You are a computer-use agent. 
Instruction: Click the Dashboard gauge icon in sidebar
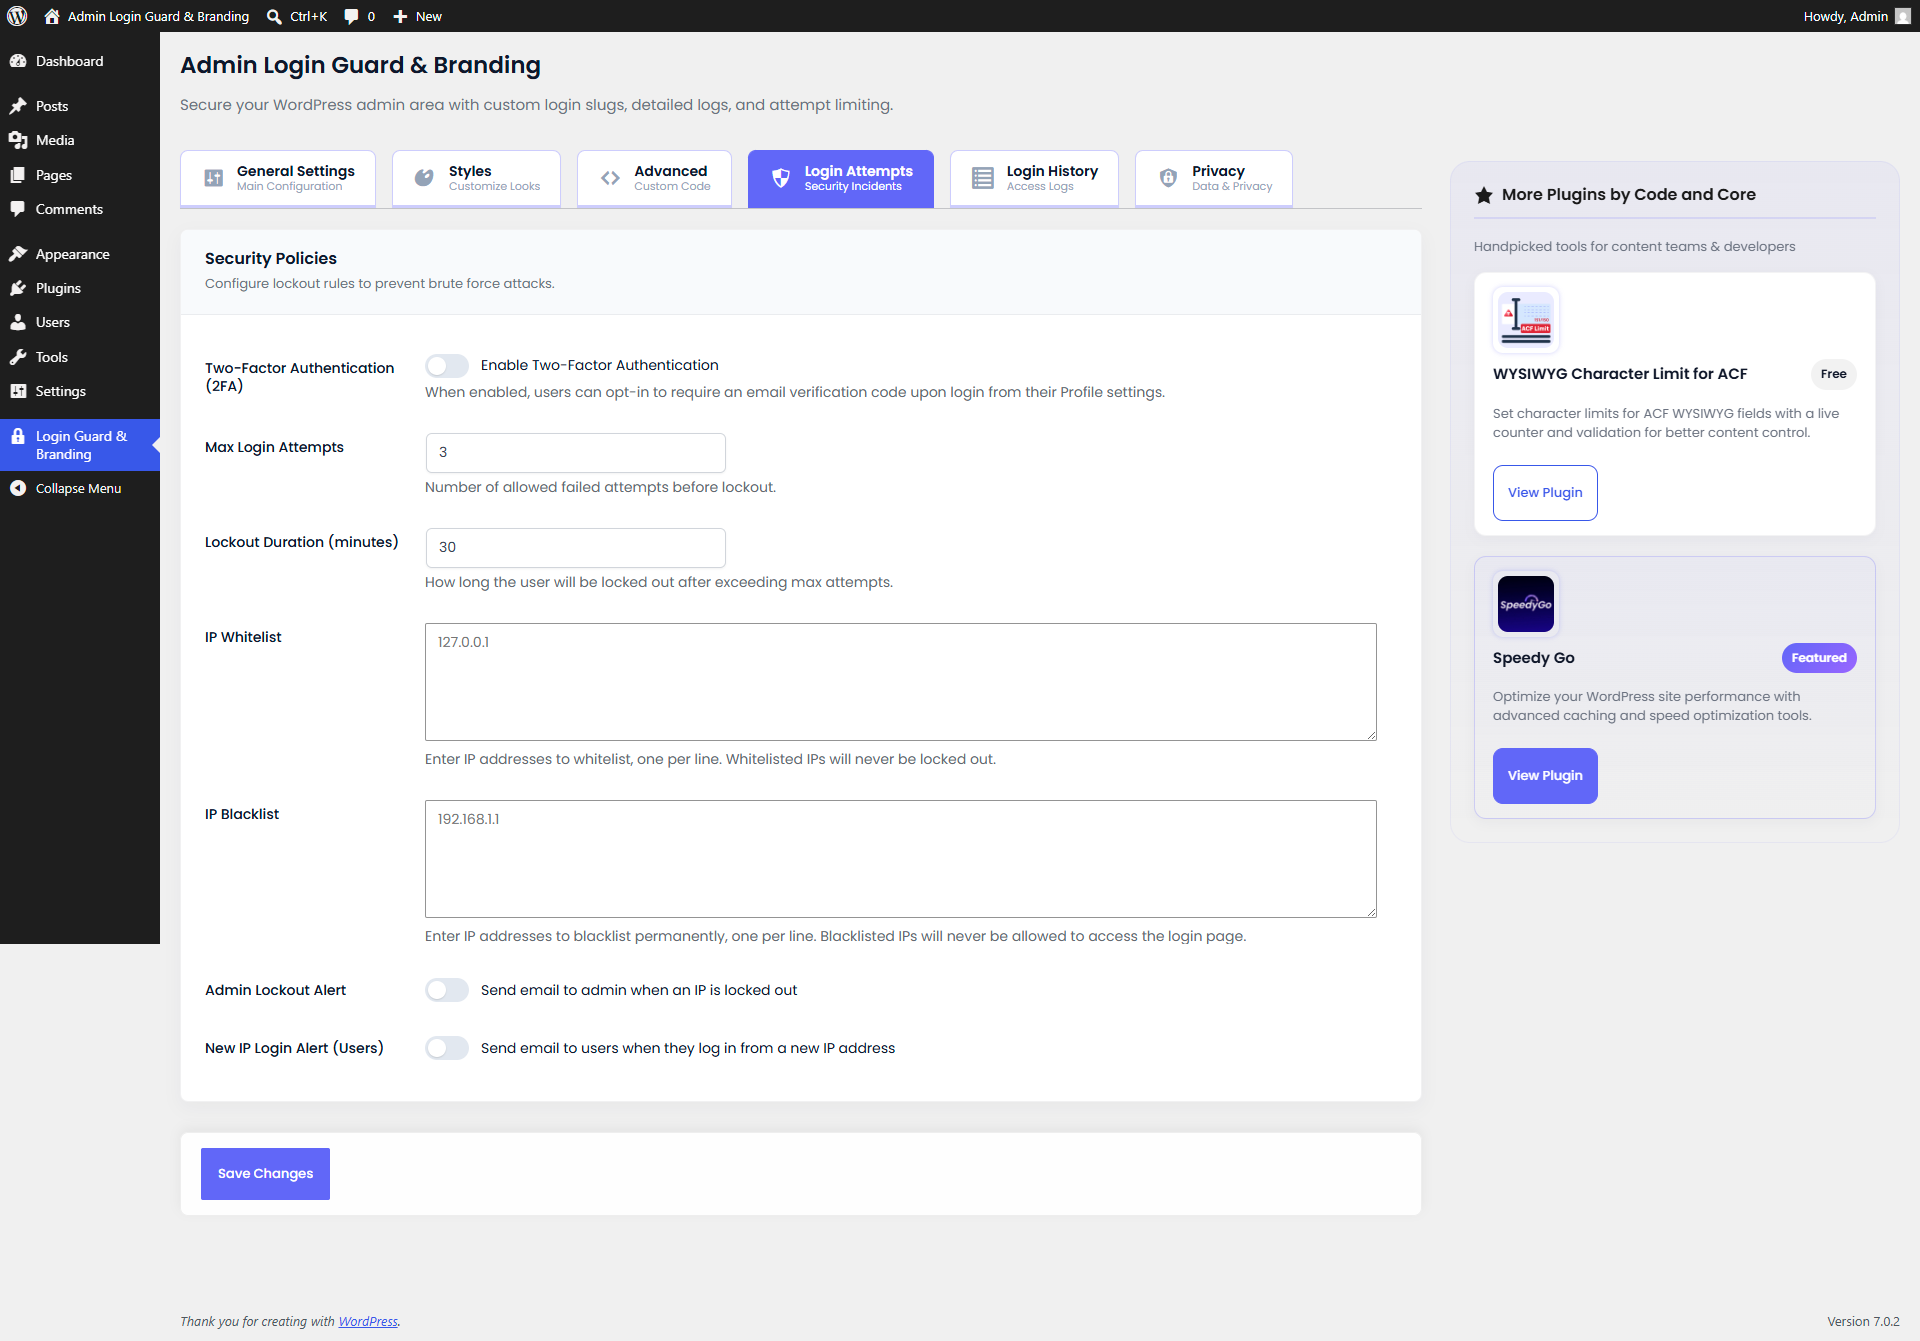point(18,61)
